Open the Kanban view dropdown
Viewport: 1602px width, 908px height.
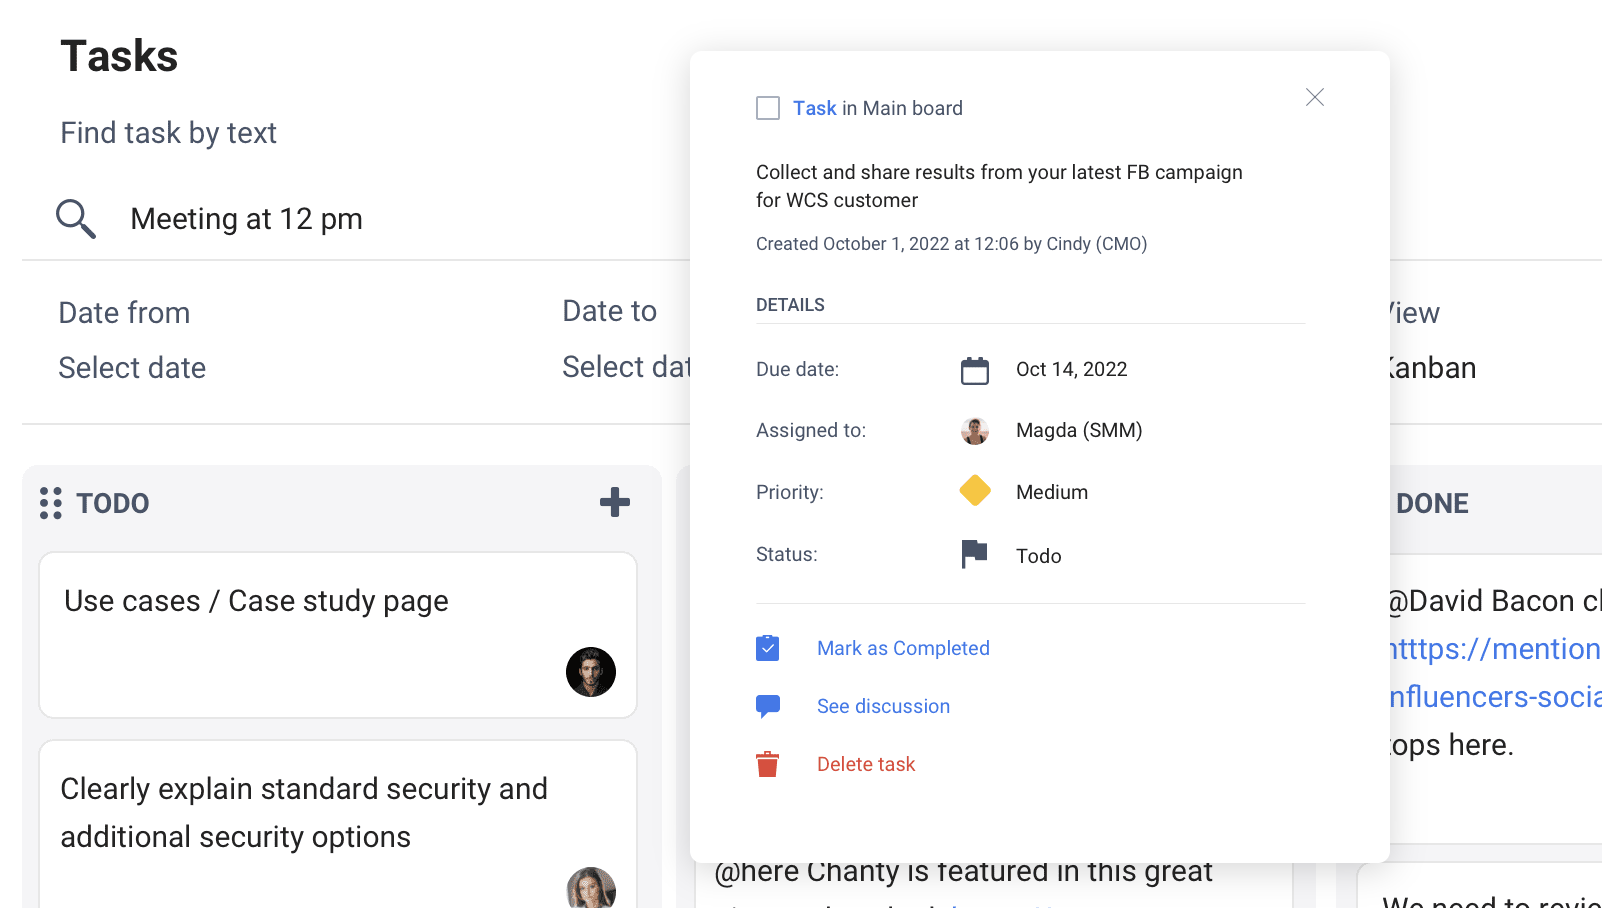[1432, 368]
